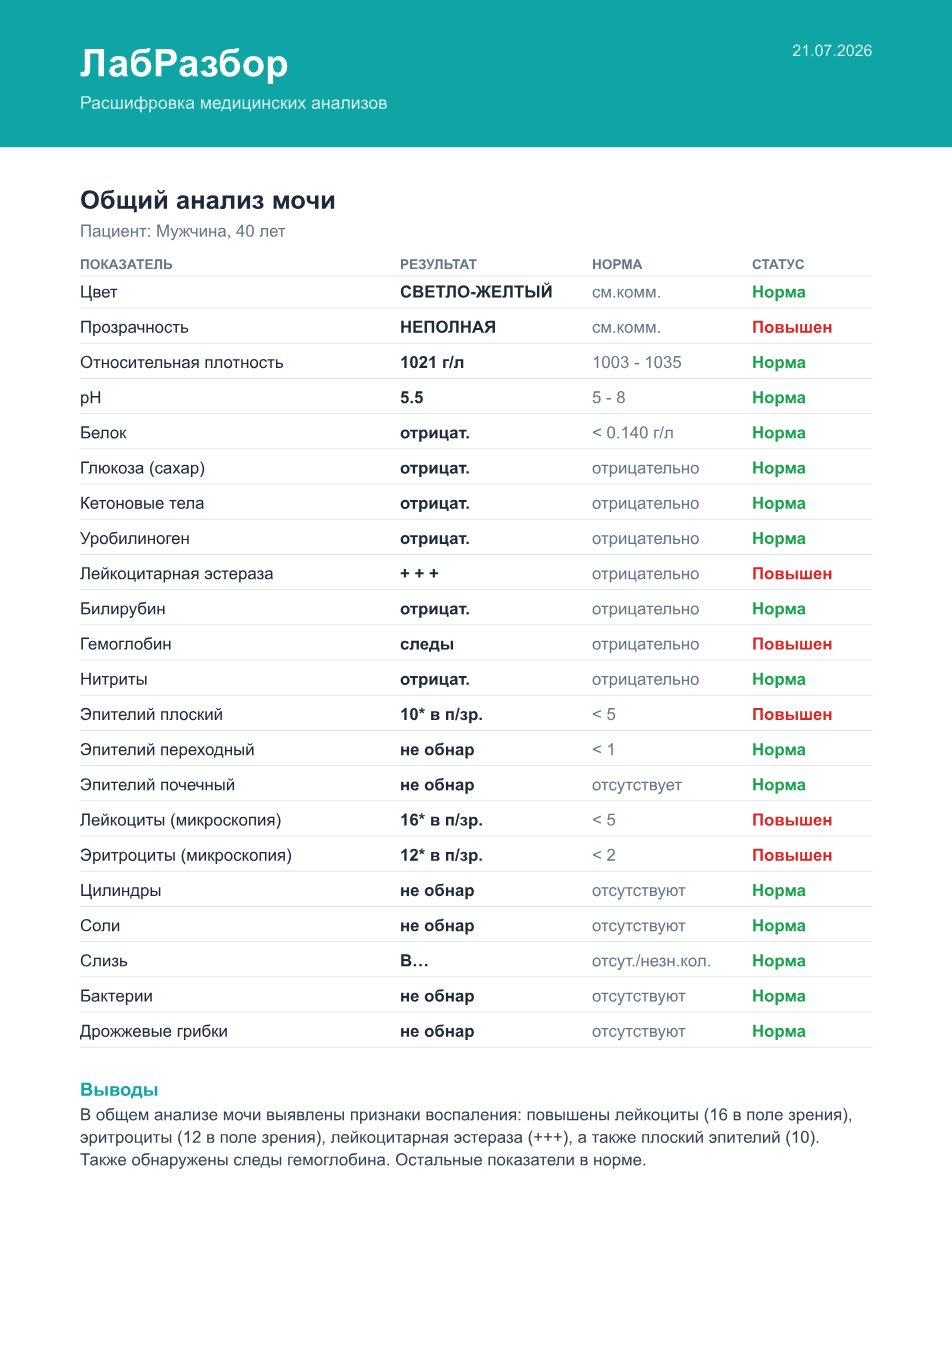952x1347 pixels.
Task: Click Повышен status for Лейкоцитарная эстераза
Action: coord(792,574)
